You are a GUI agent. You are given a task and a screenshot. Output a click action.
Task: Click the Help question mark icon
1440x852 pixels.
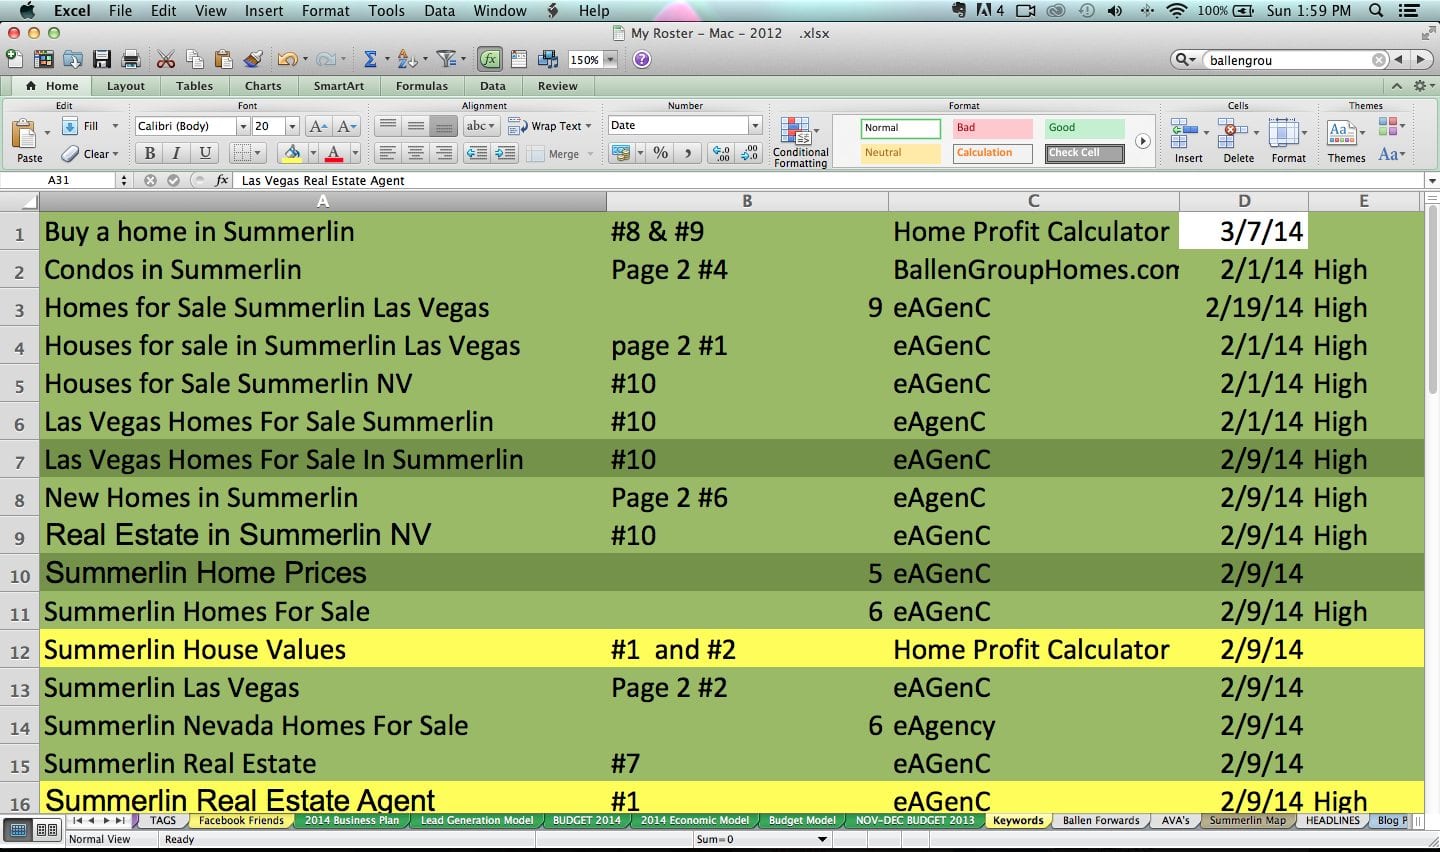(x=642, y=60)
